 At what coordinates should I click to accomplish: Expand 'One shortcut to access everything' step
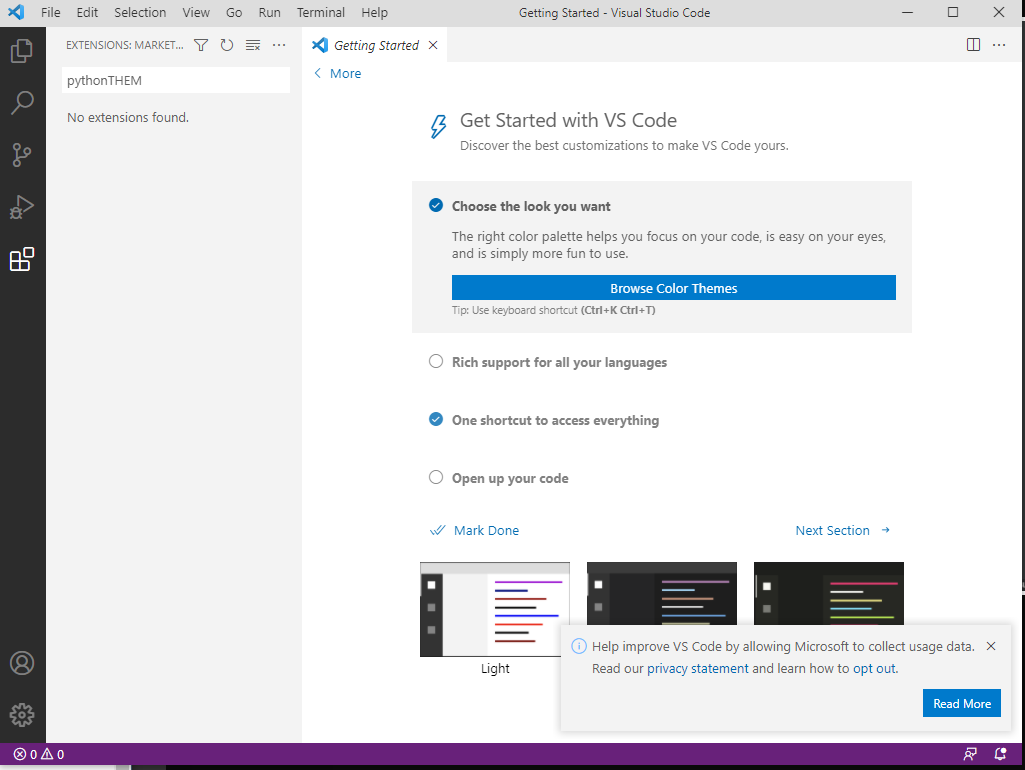[x=555, y=420]
